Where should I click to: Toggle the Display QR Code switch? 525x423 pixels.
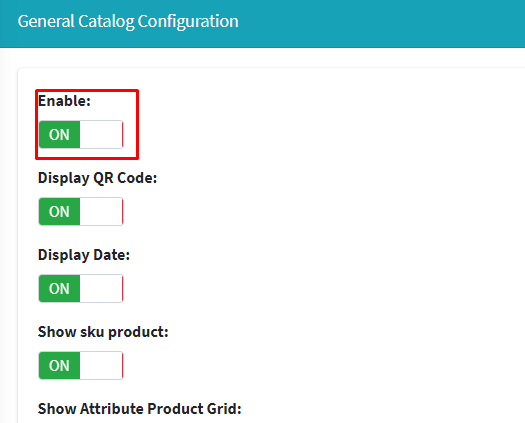point(81,212)
